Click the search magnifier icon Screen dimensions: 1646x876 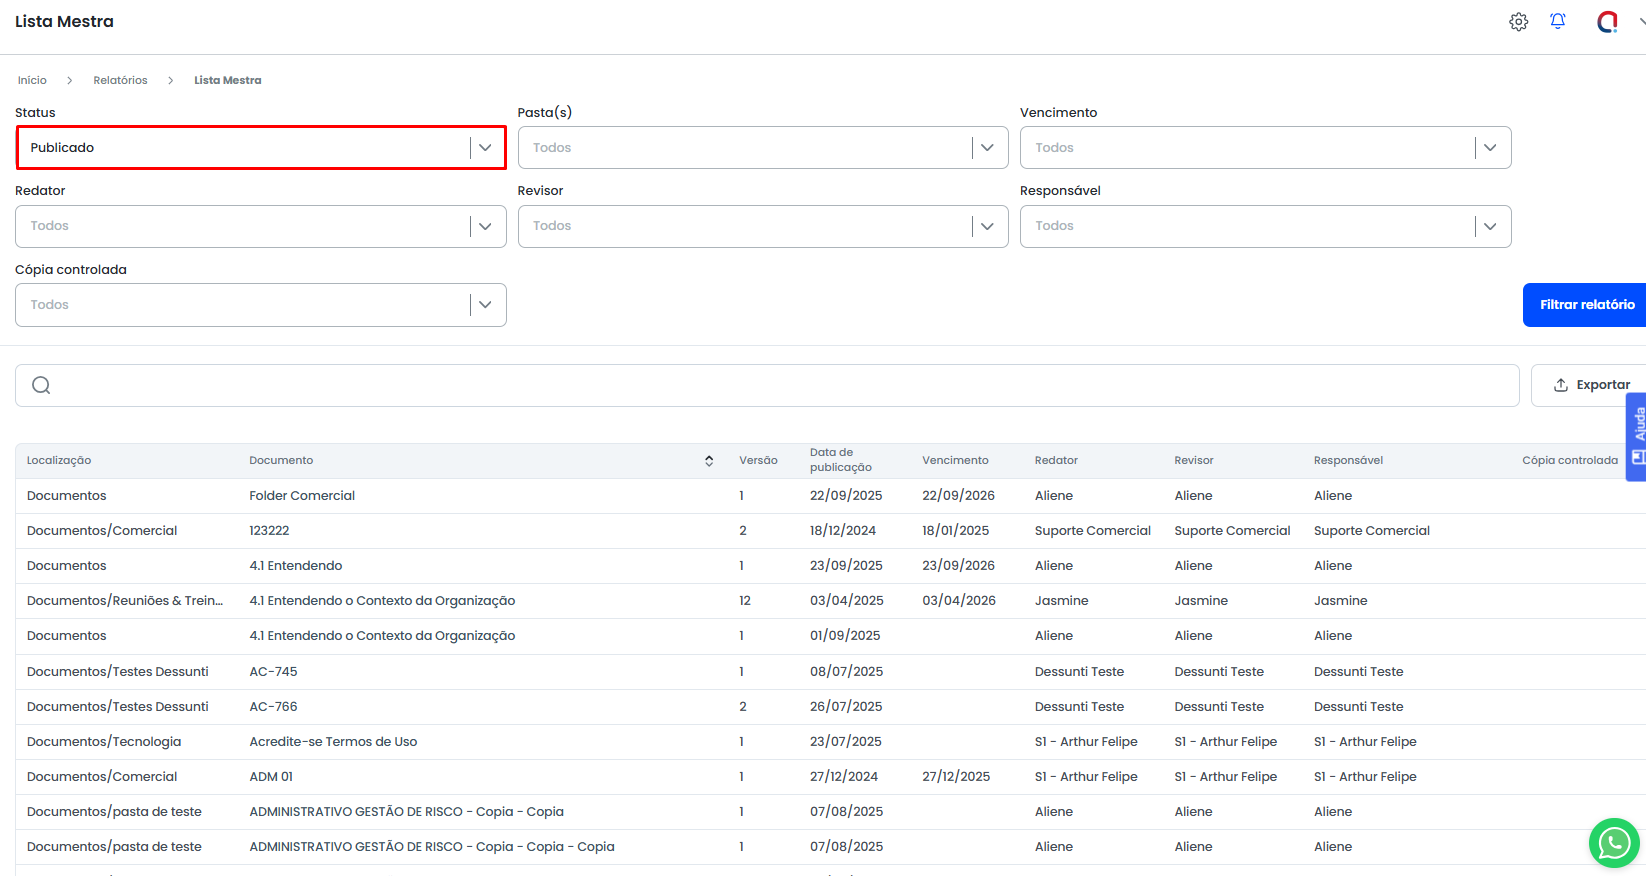click(41, 385)
